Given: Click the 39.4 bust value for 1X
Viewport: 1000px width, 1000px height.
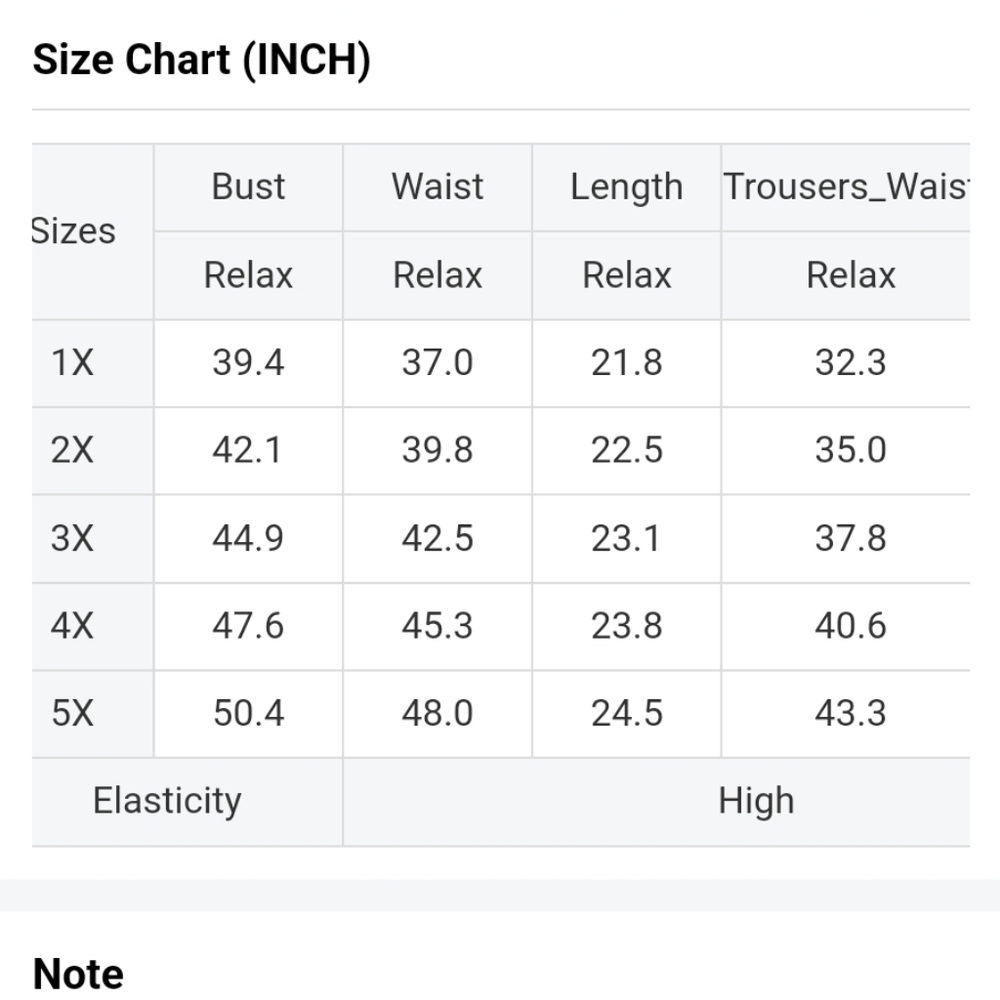Looking at the screenshot, I should [248, 363].
